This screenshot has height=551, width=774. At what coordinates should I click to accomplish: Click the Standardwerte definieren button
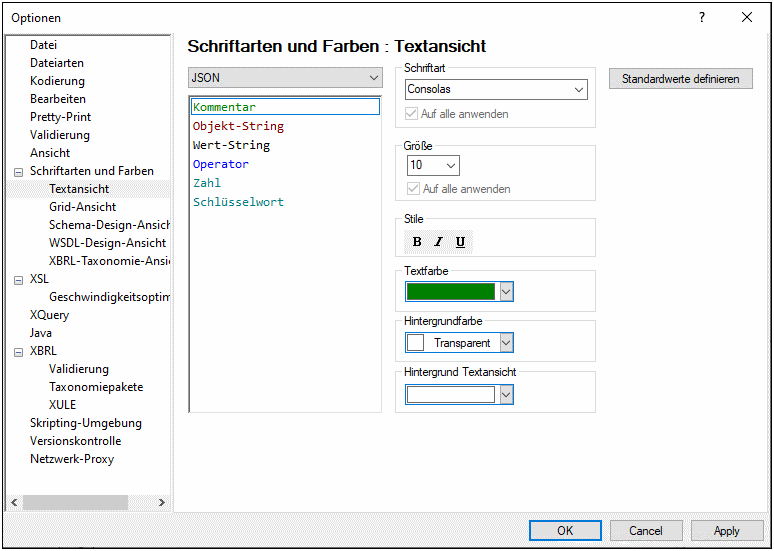pyautogui.click(x=680, y=79)
